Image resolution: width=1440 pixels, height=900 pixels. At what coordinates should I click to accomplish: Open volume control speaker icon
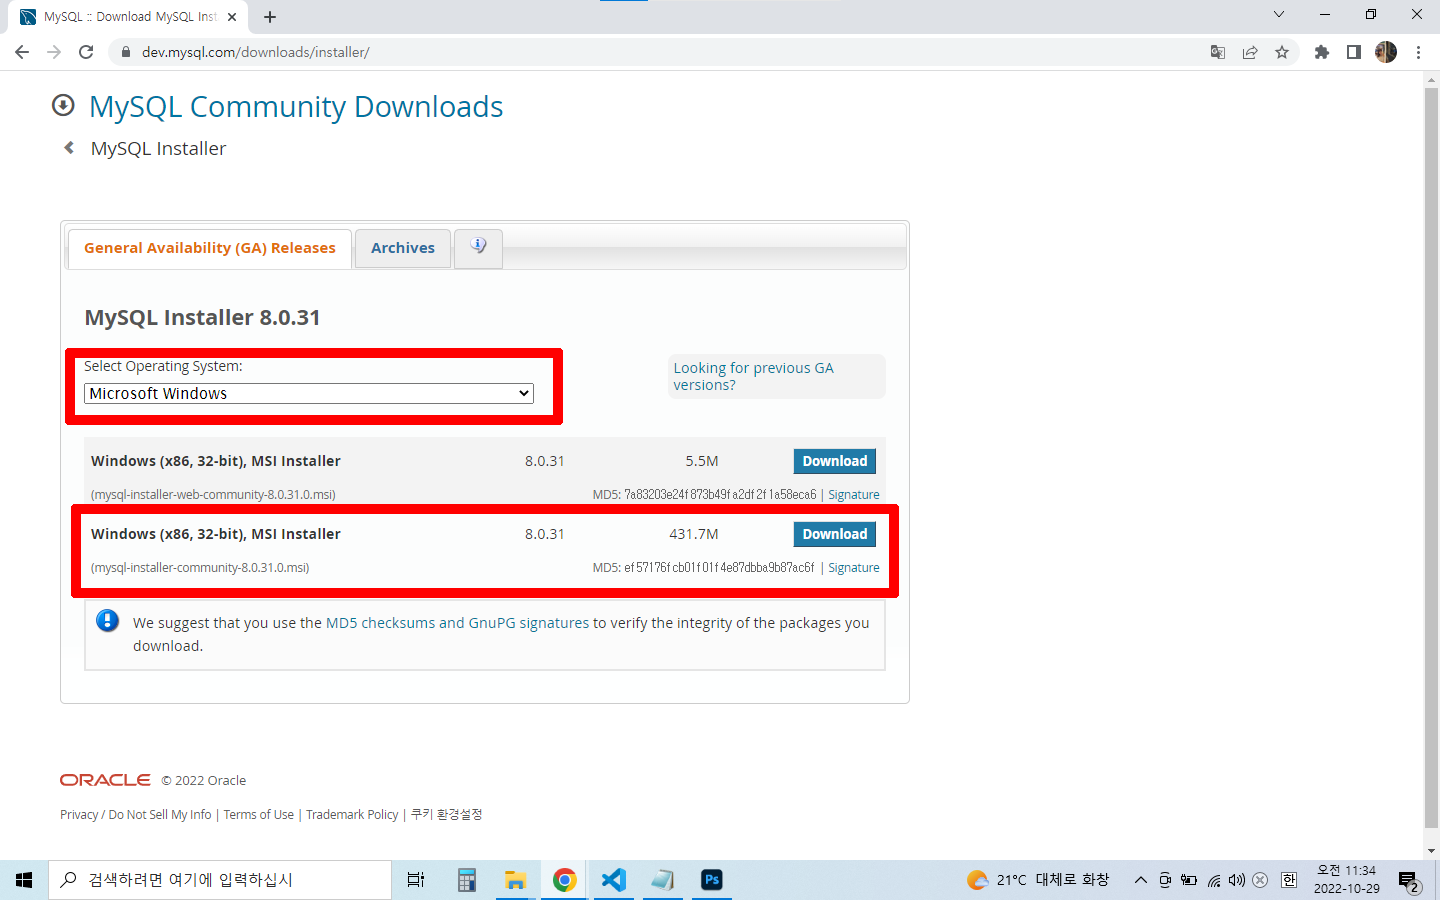pyautogui.click(x=1237, y=880)
